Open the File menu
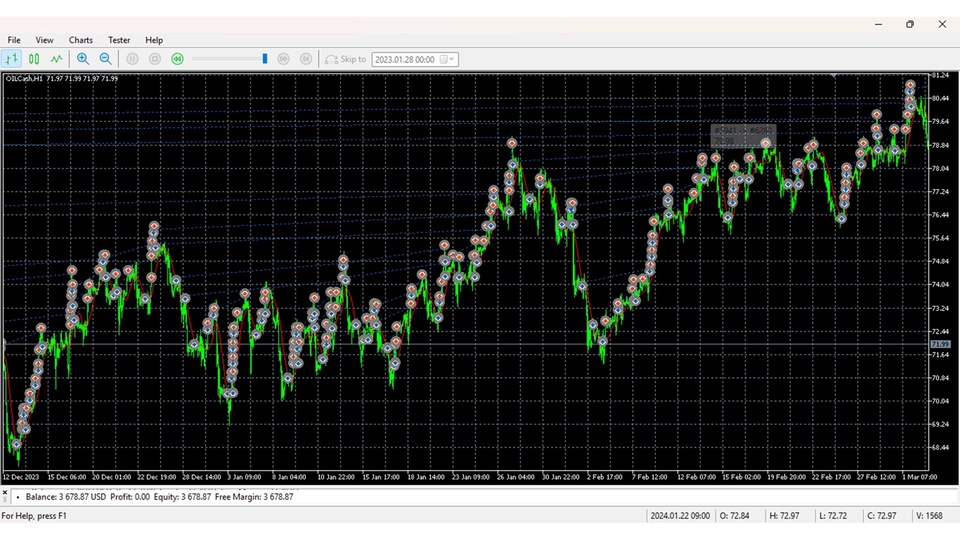Image resolution: width=960 pixels, height=540 pixels. click(x=14, y=40)
